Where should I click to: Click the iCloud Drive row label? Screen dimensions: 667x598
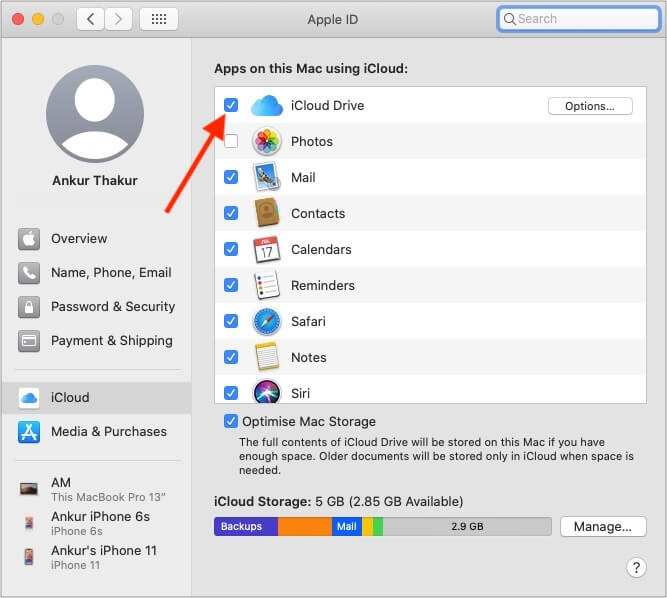tap(327, 105)
